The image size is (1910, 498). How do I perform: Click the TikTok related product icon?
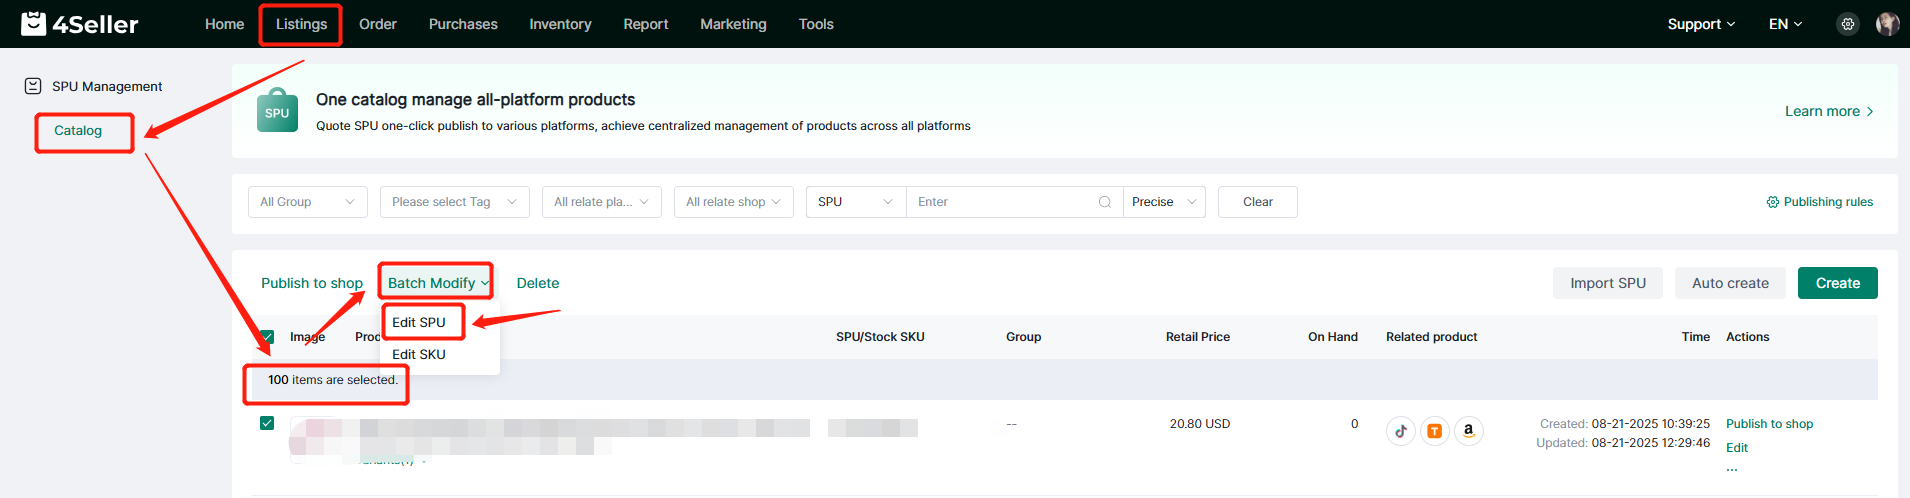pyautogui.click(x=1401, y=431)
